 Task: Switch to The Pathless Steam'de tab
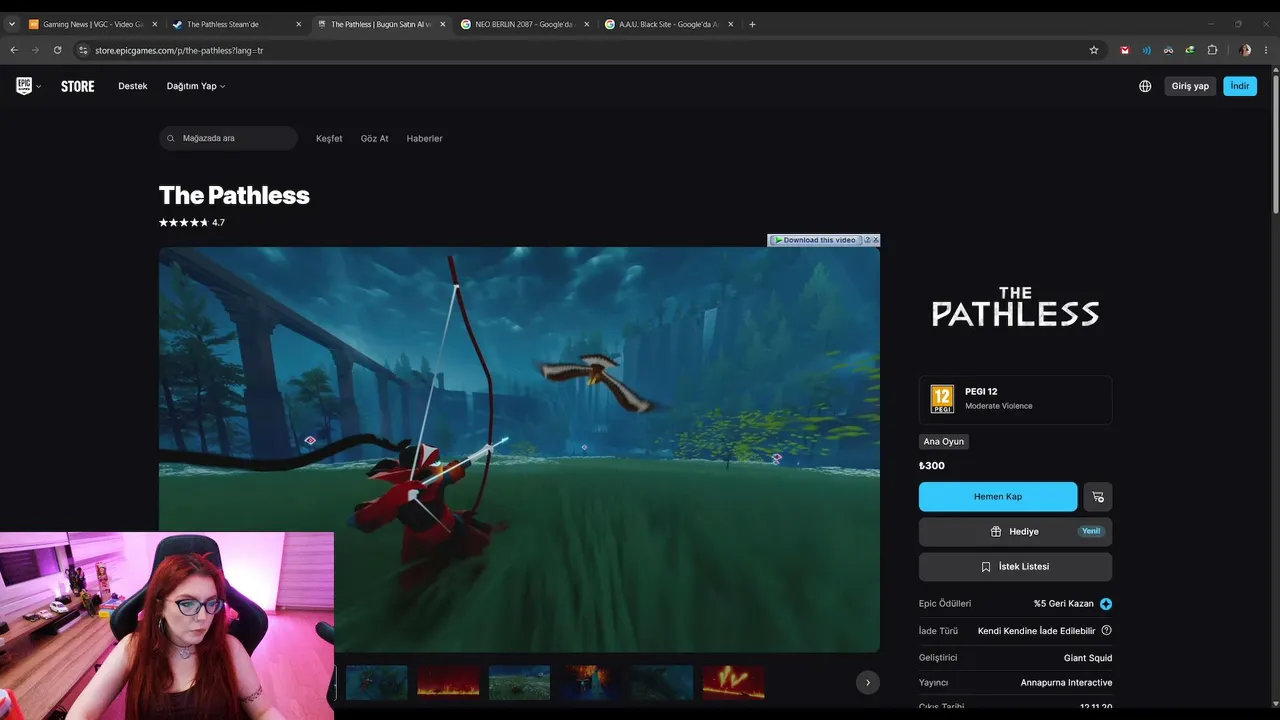coord(237,24)
